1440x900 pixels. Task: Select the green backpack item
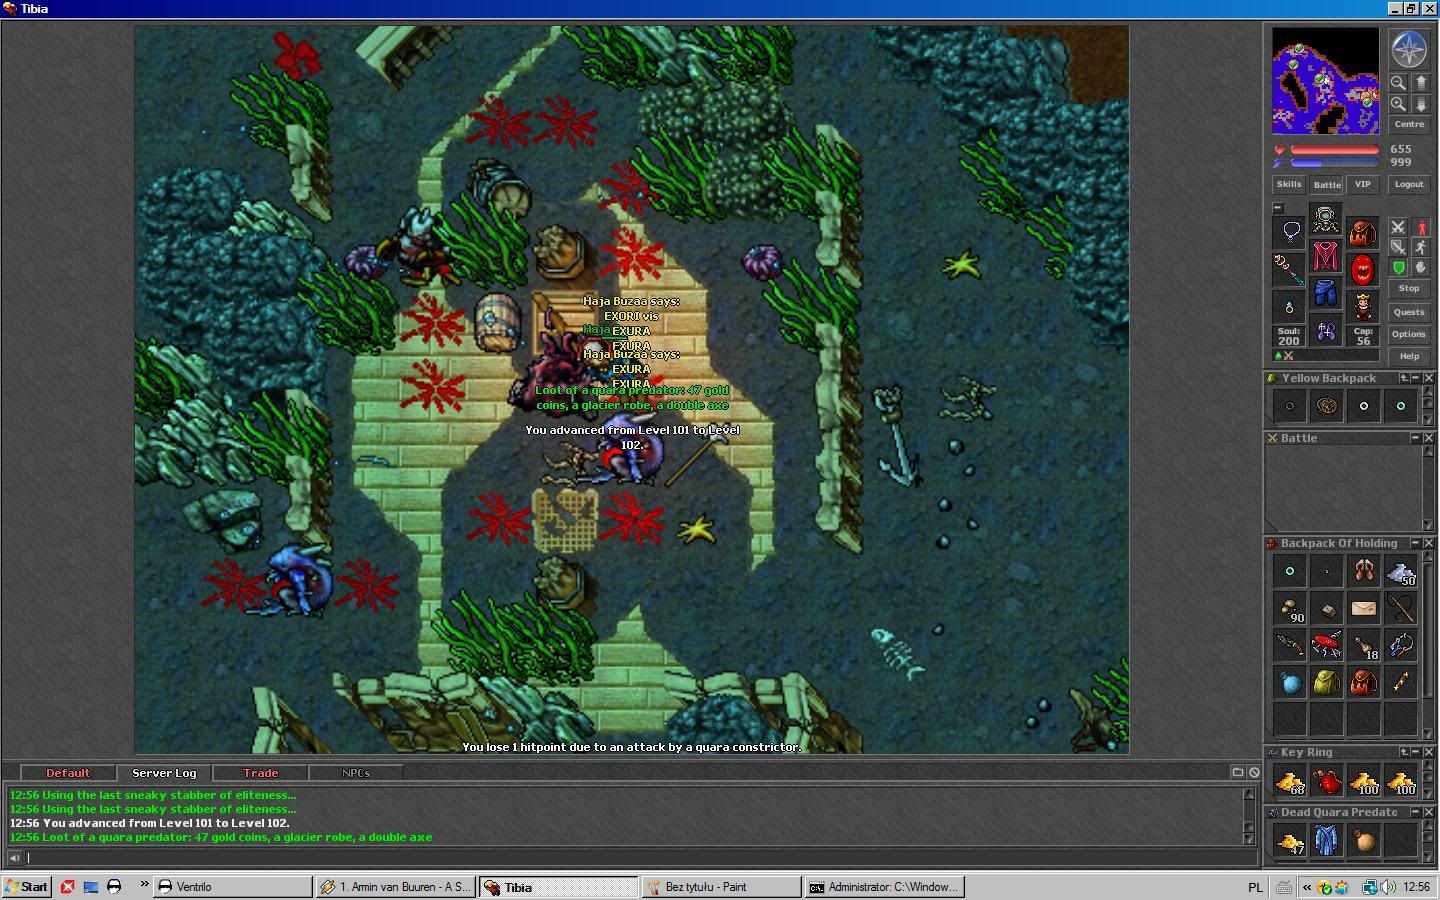[1326, 682]
